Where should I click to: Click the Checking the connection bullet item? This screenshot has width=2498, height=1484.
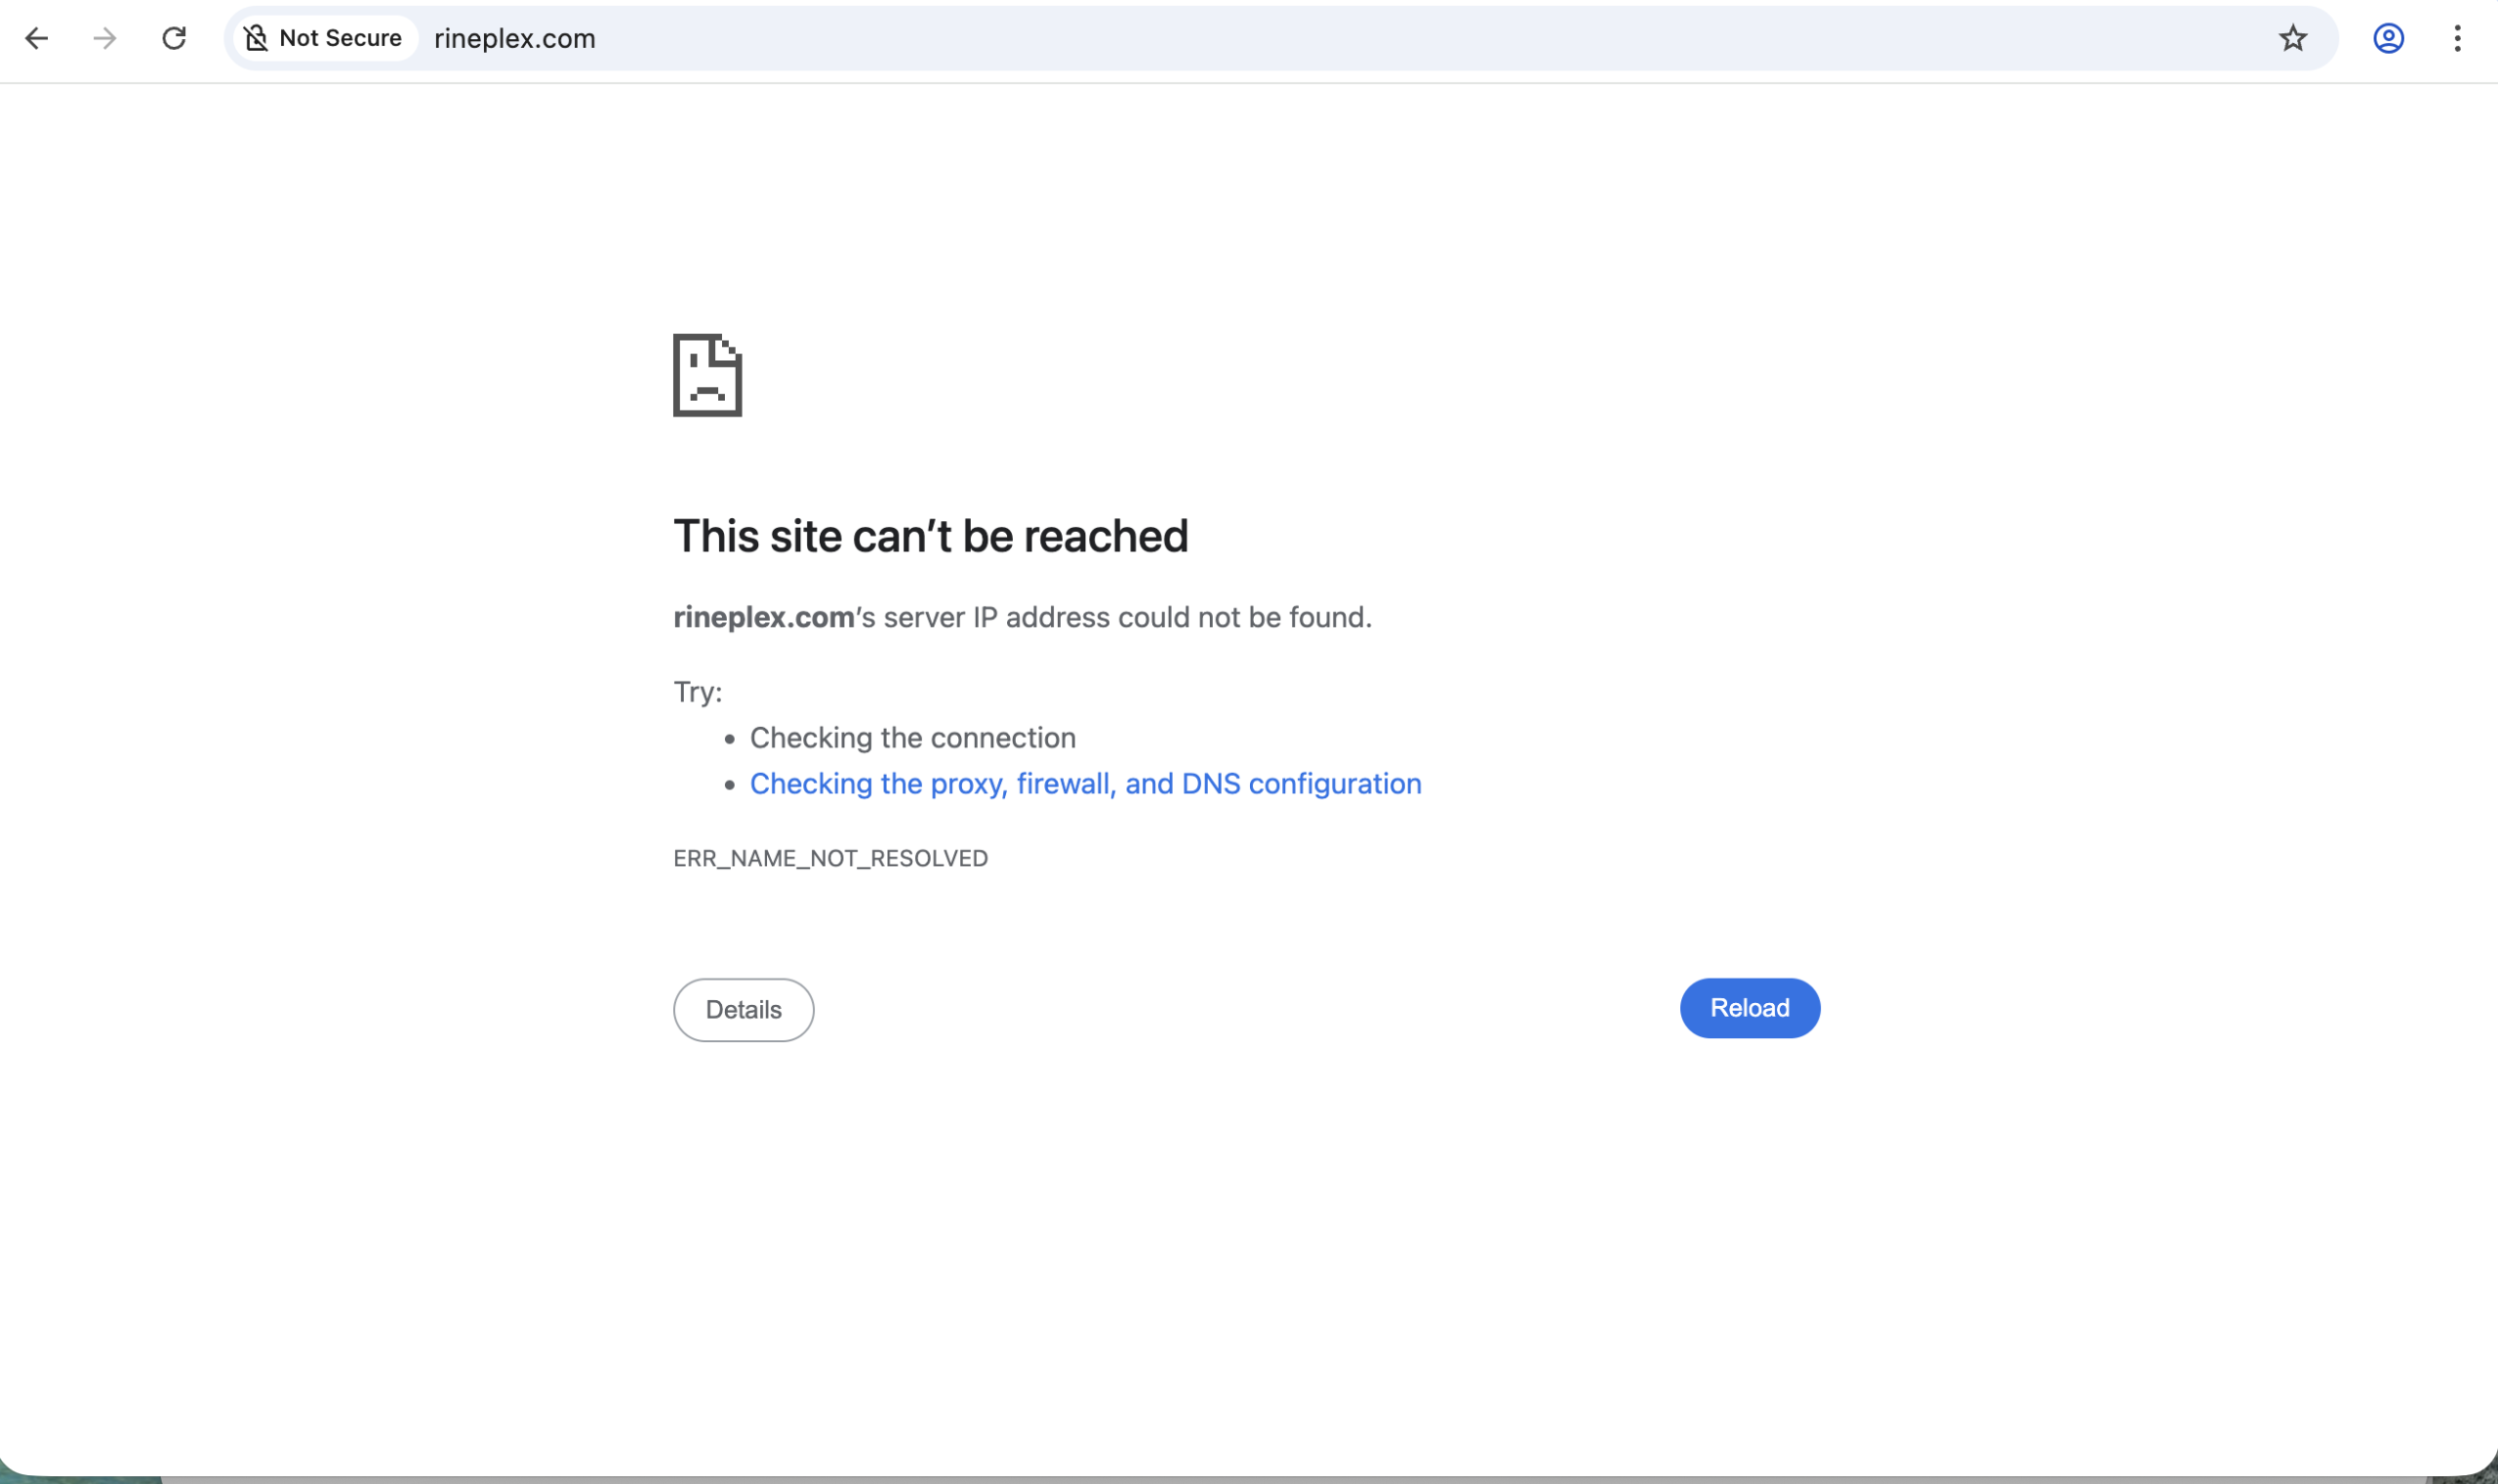[x=912, y=738]
